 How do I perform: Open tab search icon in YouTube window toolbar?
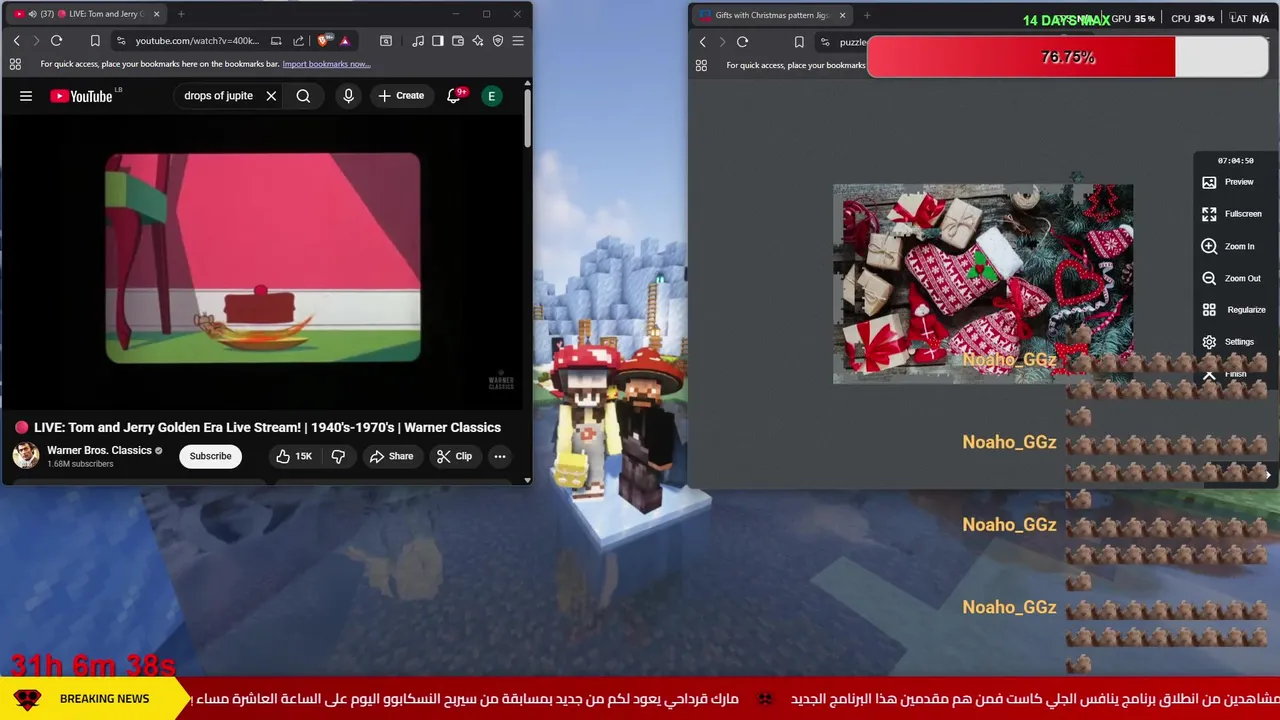click(386, 41)
